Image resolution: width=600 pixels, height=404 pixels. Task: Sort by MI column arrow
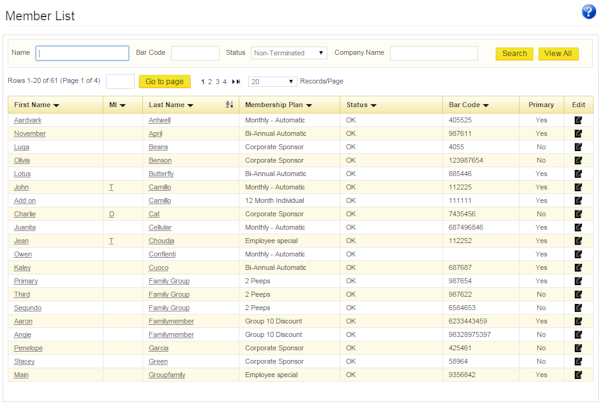point(122,105)
